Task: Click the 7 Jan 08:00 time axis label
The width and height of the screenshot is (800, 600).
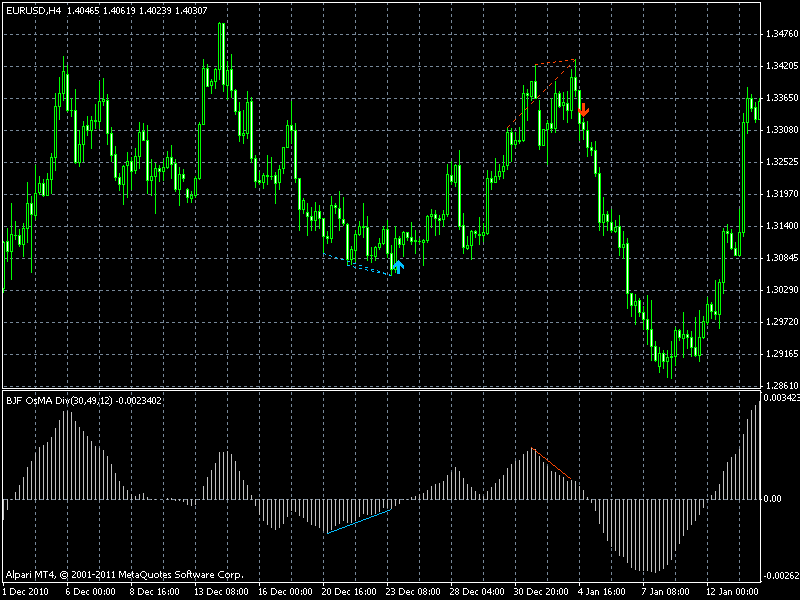Action: pos(667,592)
